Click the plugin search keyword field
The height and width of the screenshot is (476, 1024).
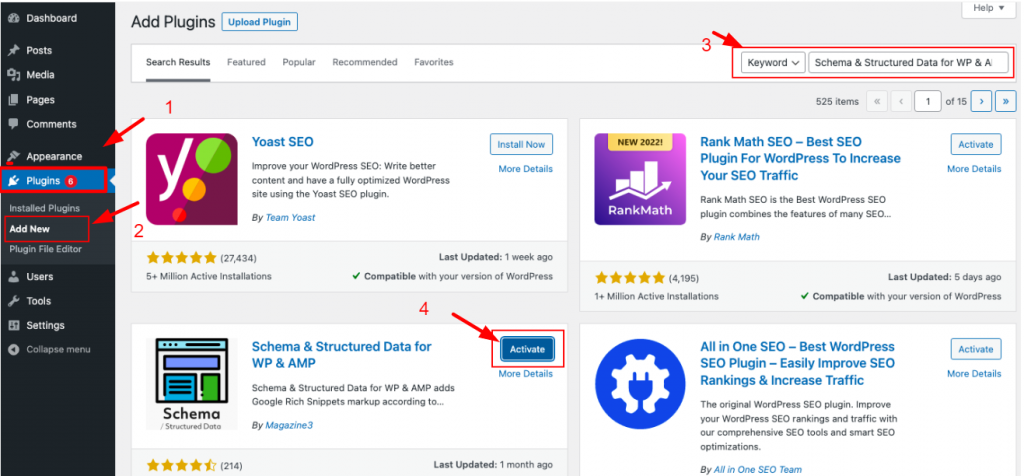click(x=908, y=63)
